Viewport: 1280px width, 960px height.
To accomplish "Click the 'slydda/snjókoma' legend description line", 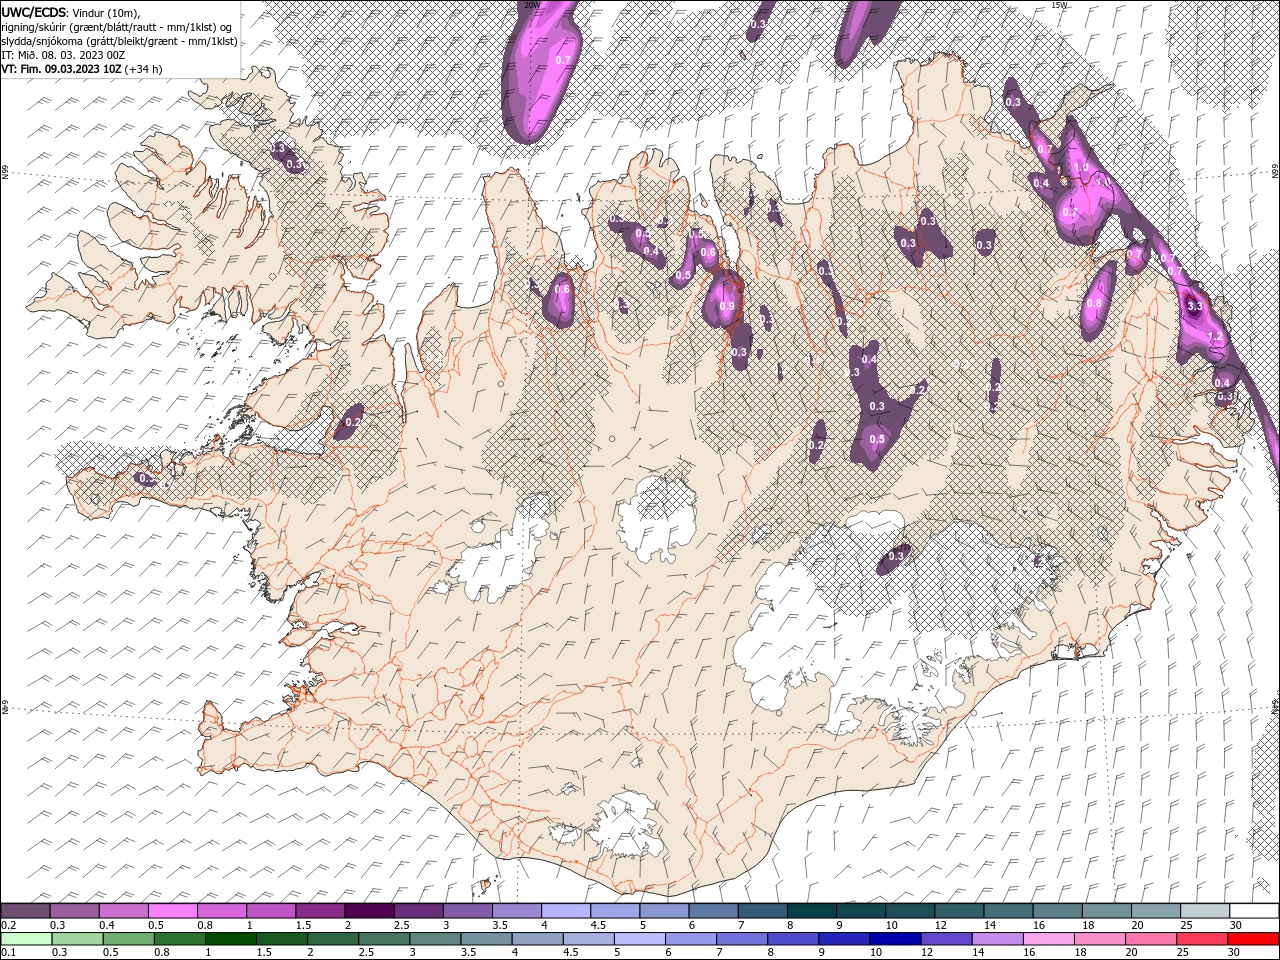I will 119,41.
